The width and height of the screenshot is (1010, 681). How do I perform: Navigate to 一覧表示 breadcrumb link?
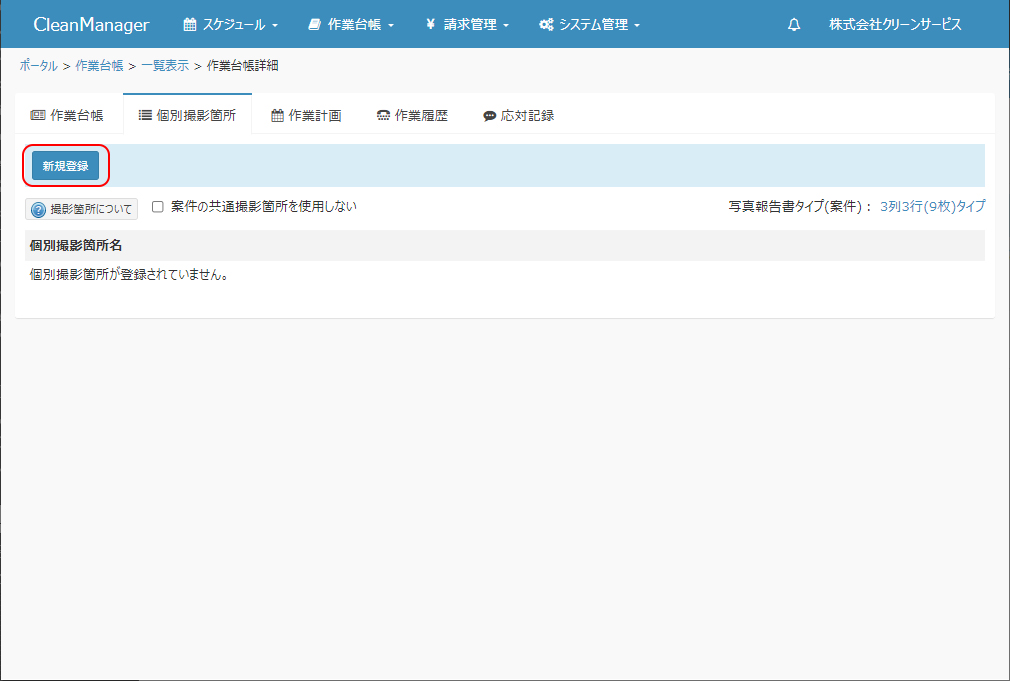164,66
